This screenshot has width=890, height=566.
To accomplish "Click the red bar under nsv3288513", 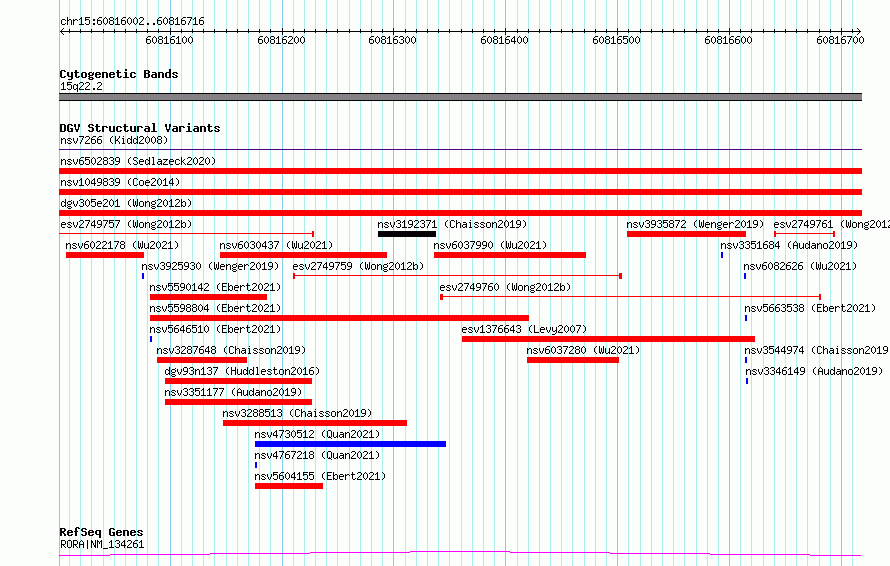I will 315,423.
